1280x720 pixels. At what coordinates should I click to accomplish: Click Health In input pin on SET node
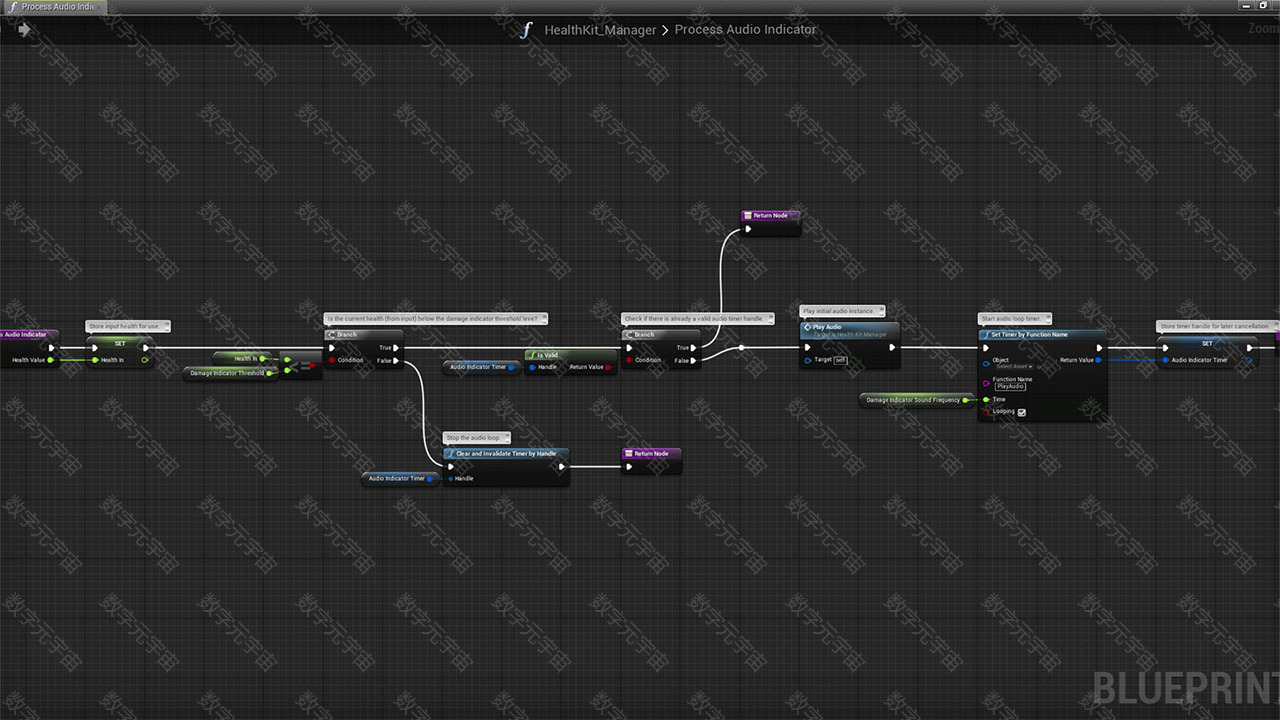(x=95, y=360)
